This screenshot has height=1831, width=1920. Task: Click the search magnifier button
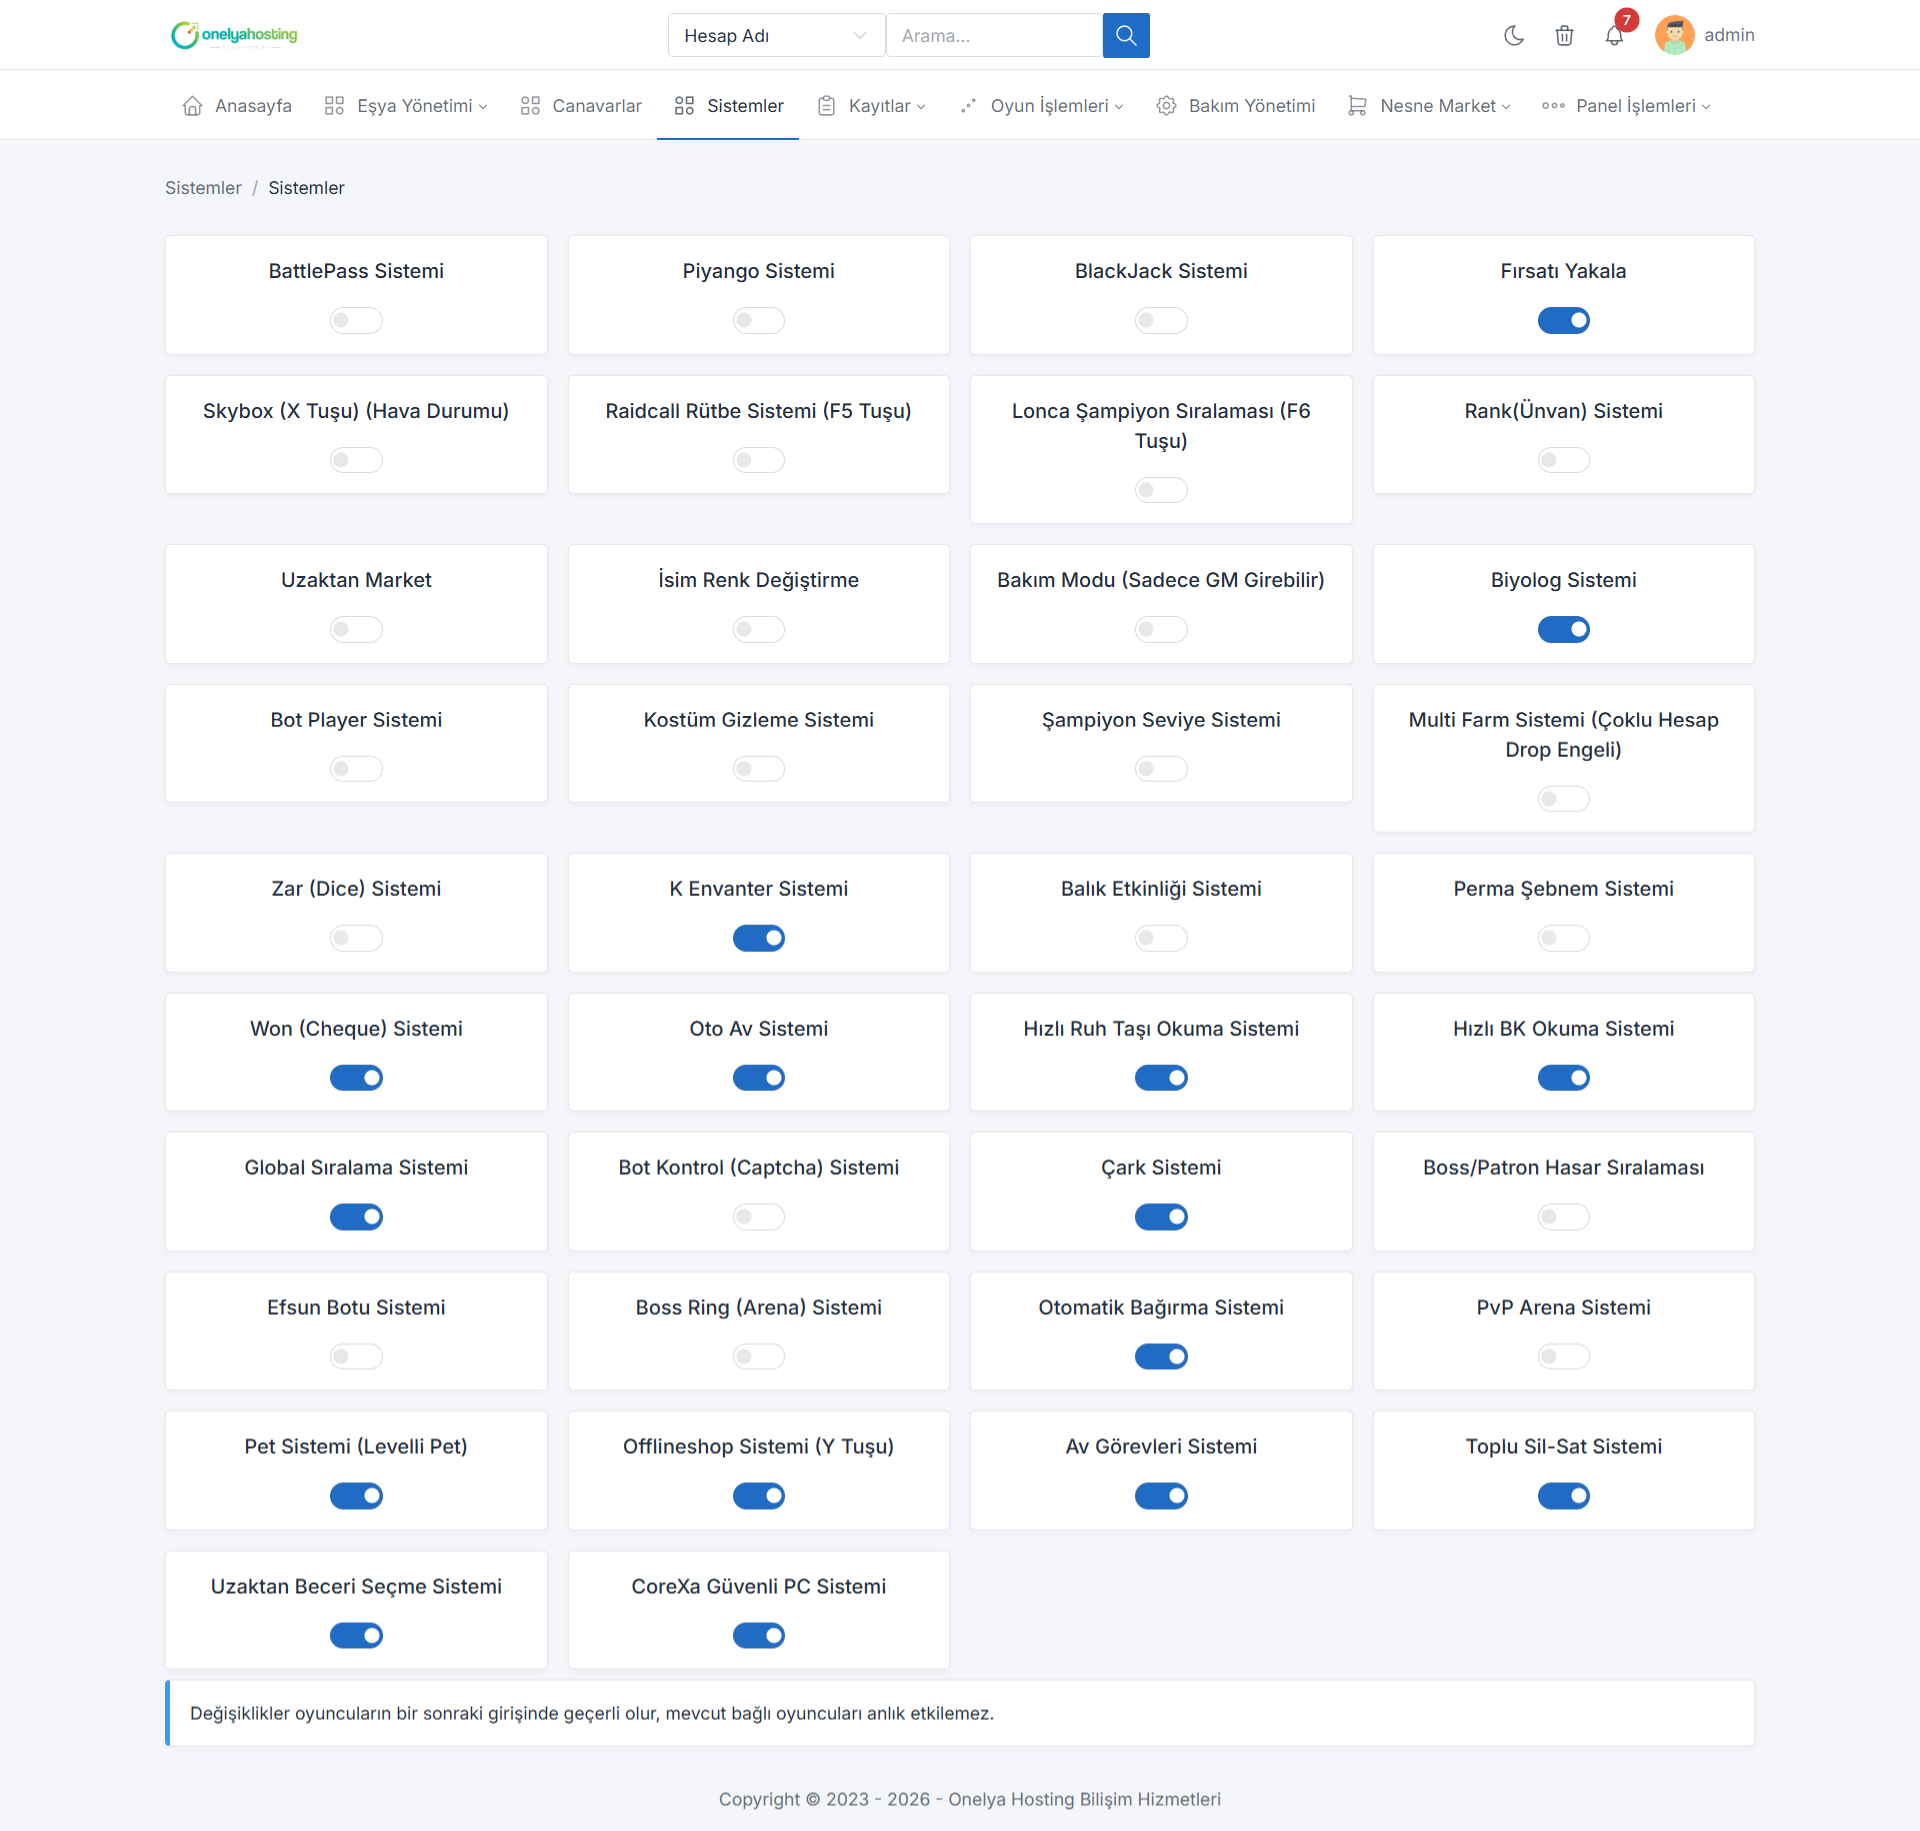click(x=1126, y=35)
